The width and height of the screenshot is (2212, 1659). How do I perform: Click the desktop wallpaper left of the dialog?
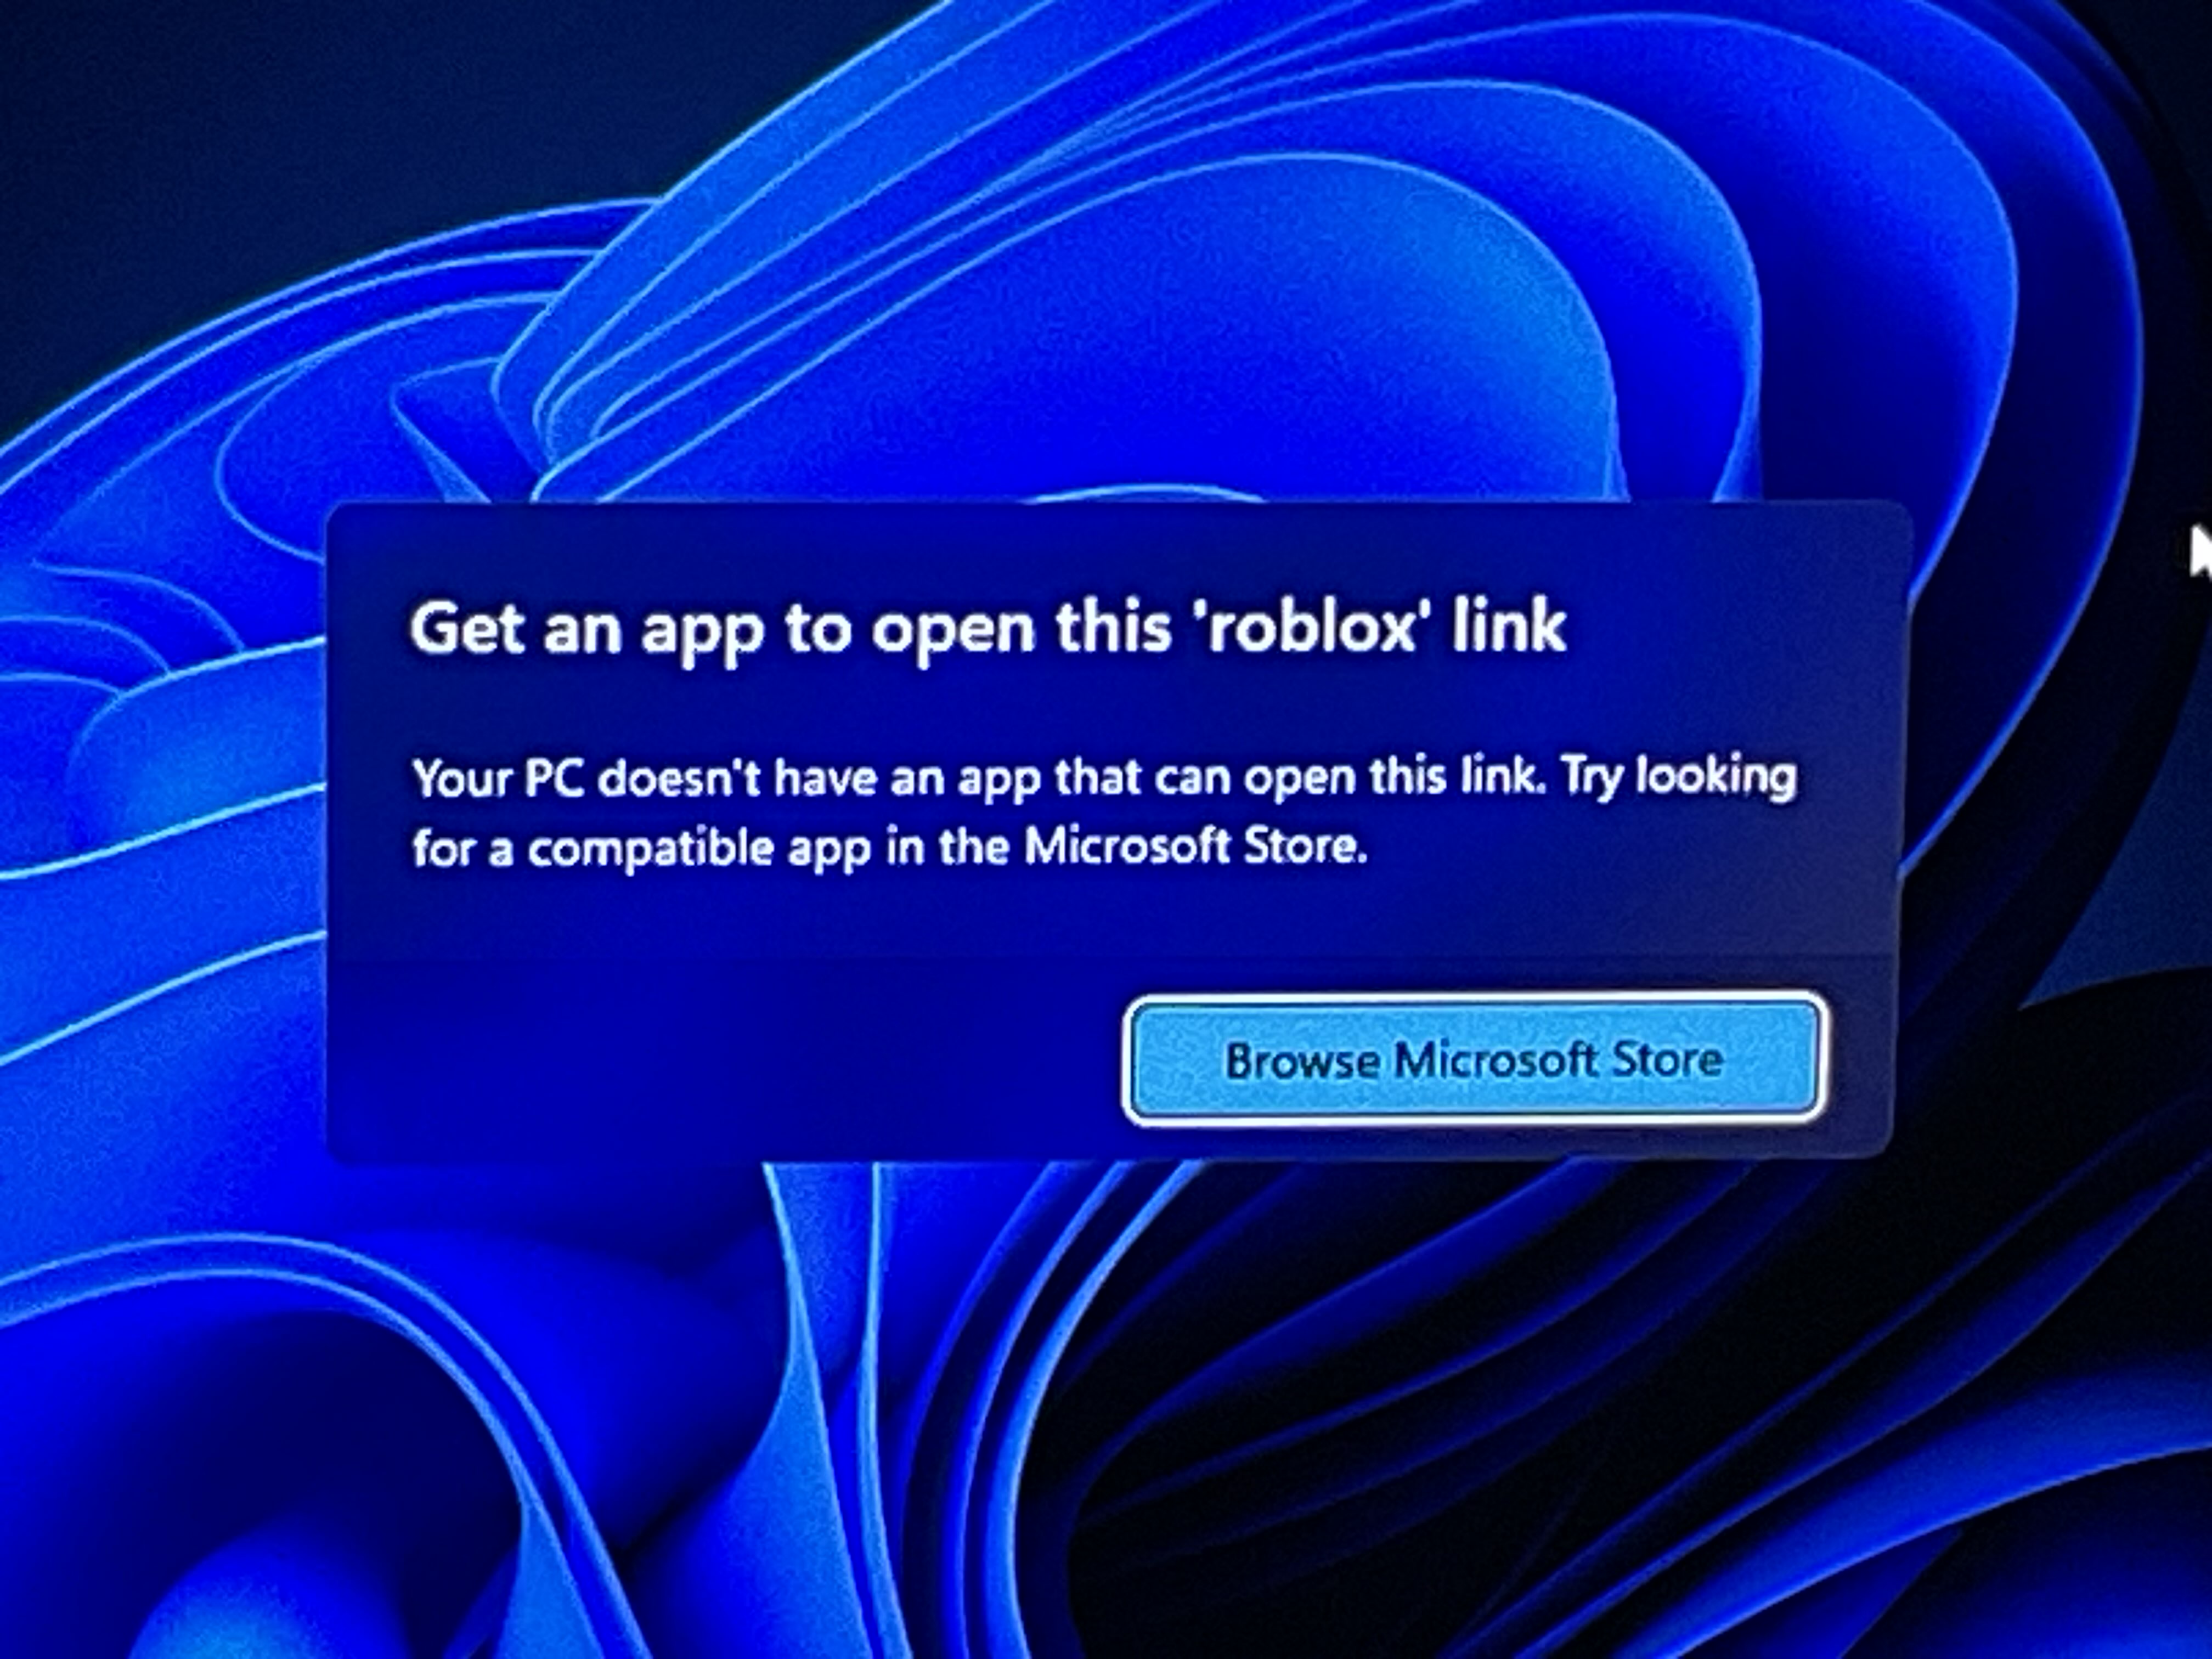pyautogui.click(x=160, y=830)
